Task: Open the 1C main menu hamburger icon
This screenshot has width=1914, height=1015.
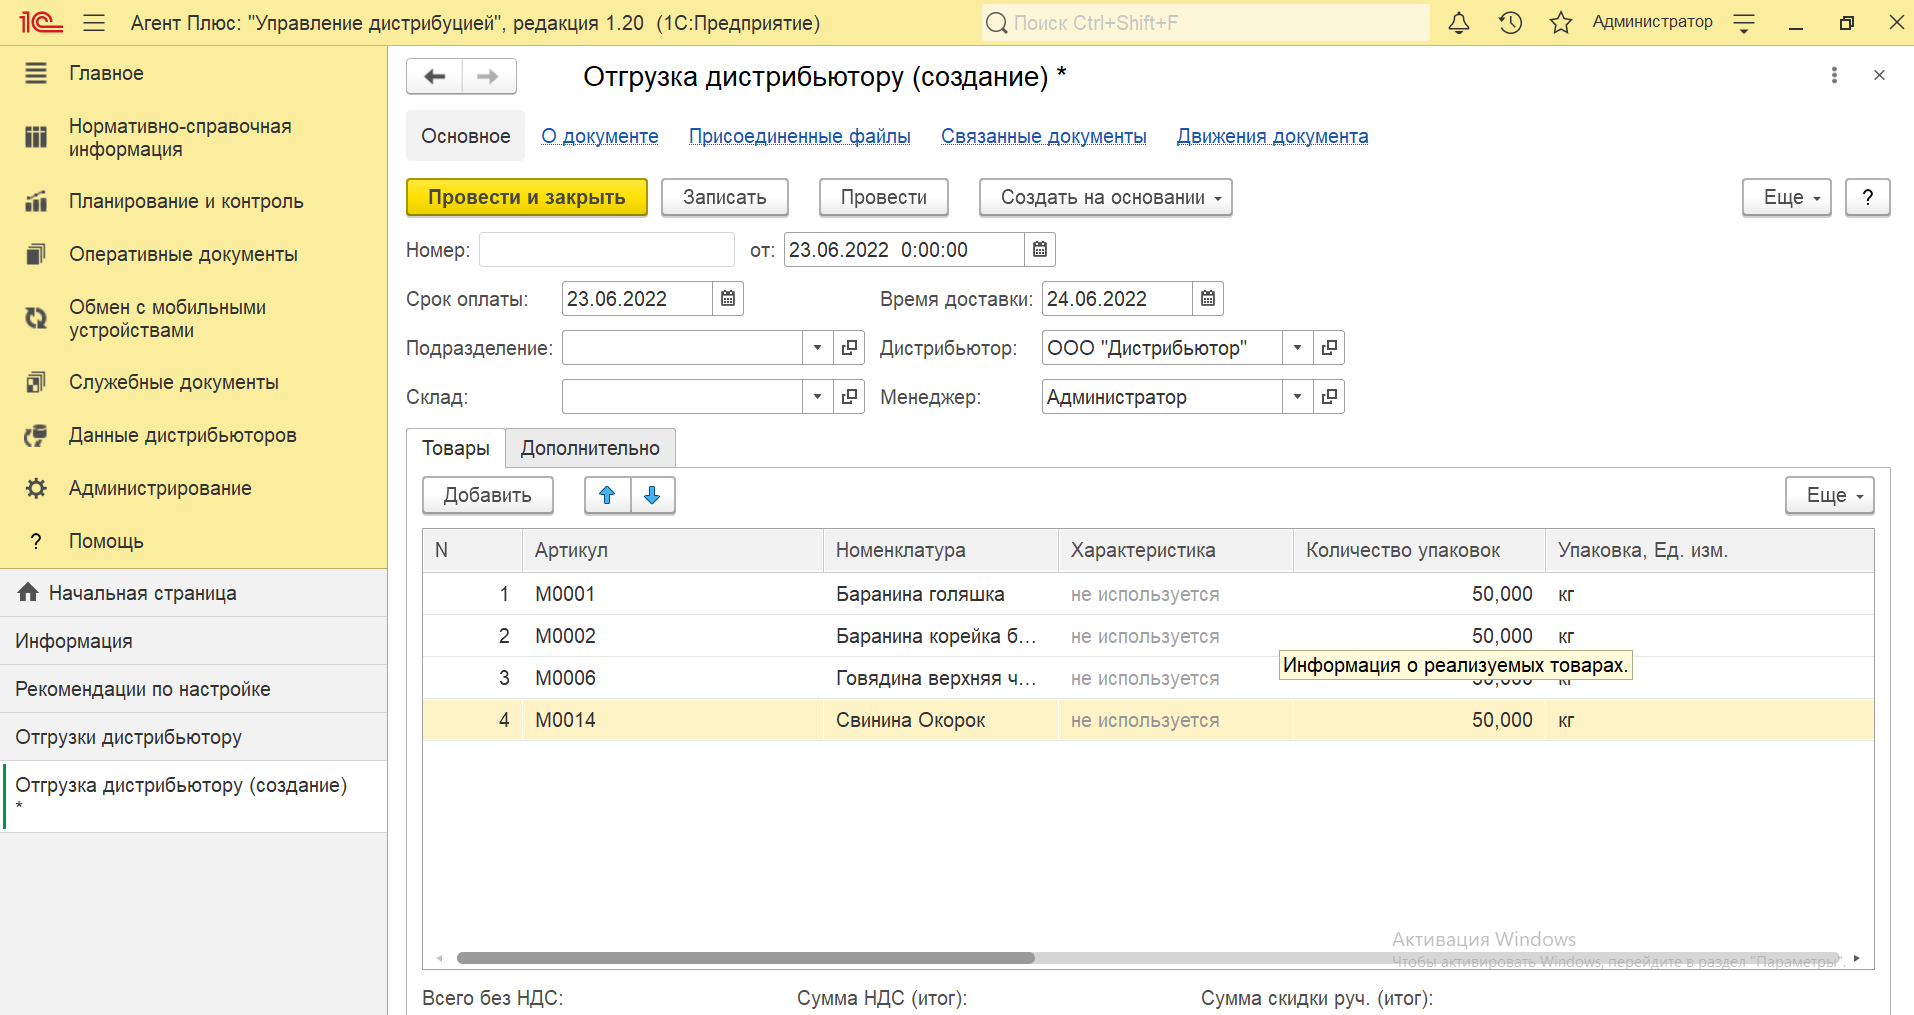Action: [94, 22]
